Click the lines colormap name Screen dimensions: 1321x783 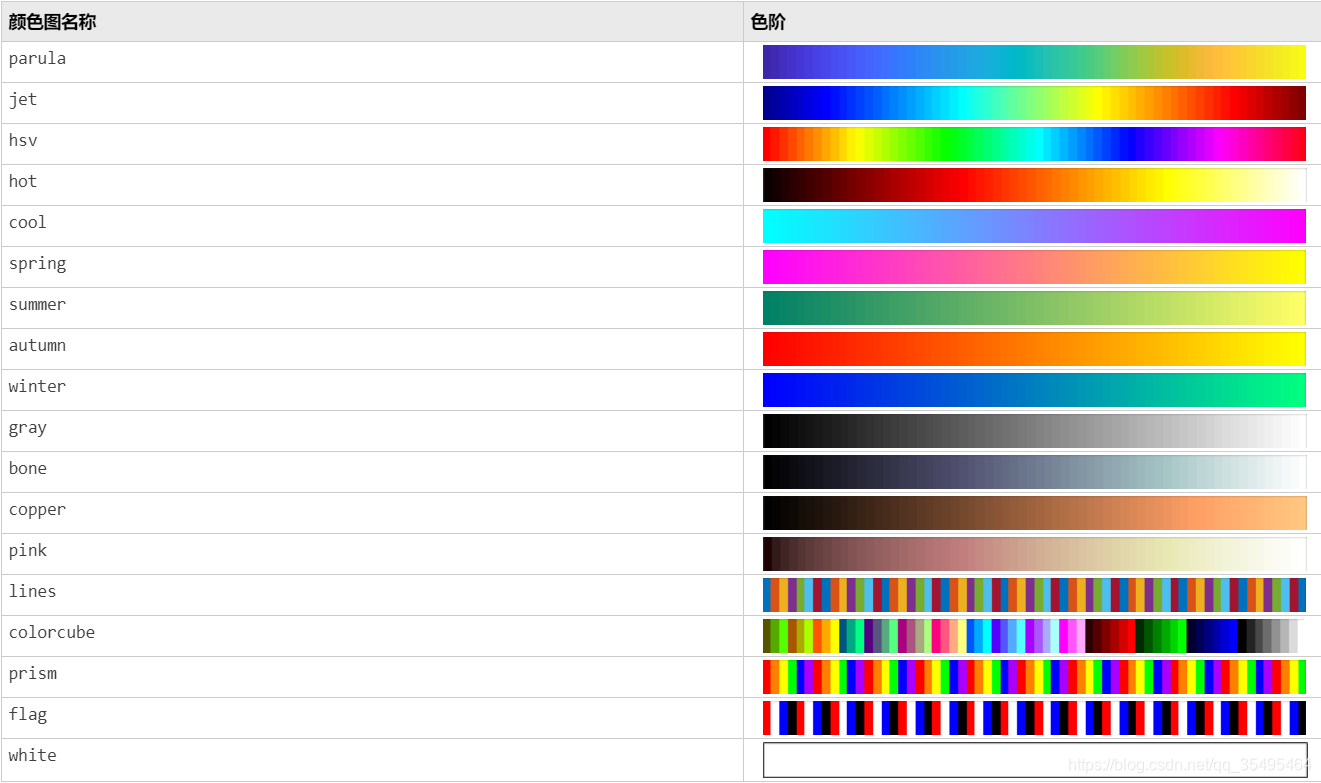[33, 592]
